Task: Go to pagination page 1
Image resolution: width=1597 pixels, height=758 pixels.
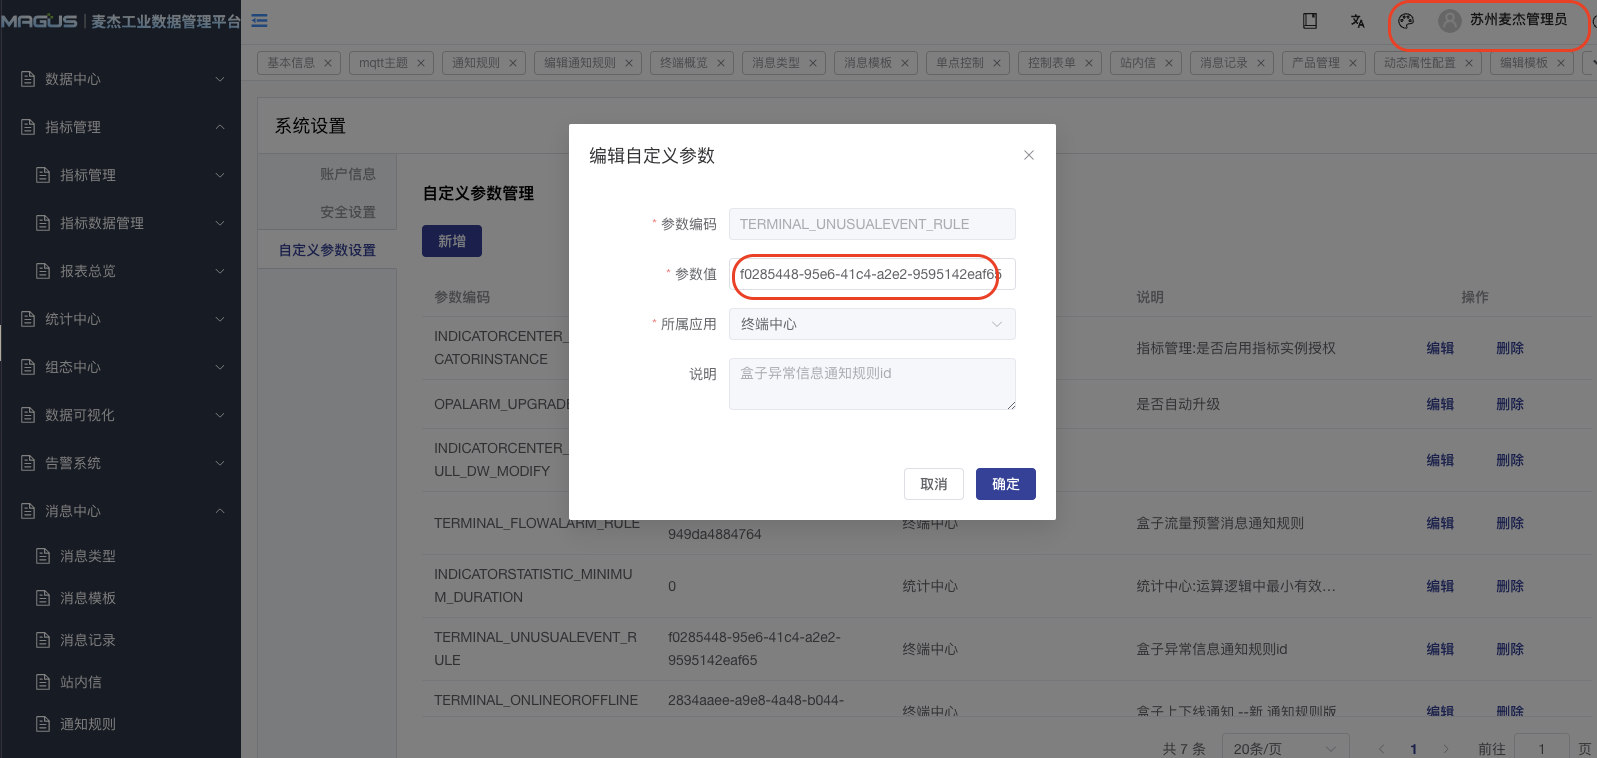Action: 1414,749
